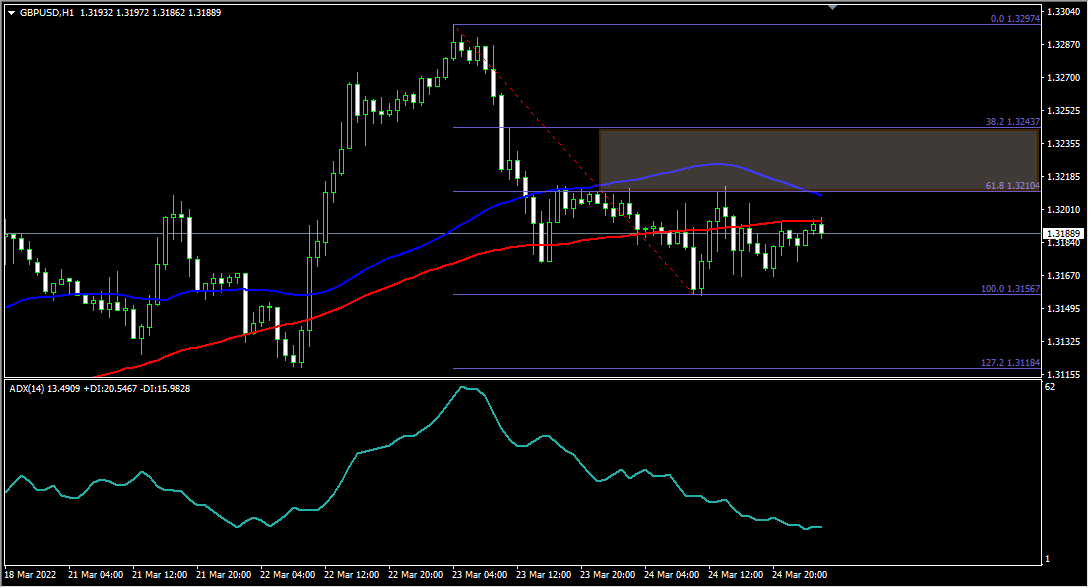
Task: Click the 21 Mar 12:00 time label
Action: [x=160, y=575]
